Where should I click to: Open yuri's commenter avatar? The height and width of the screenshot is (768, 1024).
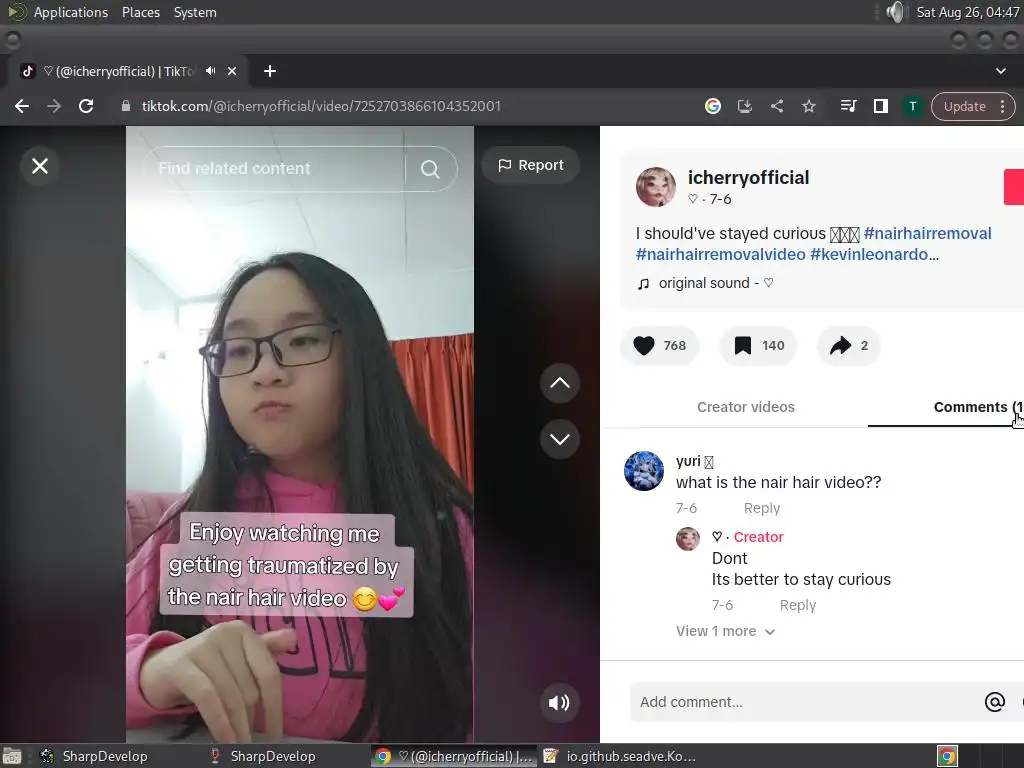(644, 471)
